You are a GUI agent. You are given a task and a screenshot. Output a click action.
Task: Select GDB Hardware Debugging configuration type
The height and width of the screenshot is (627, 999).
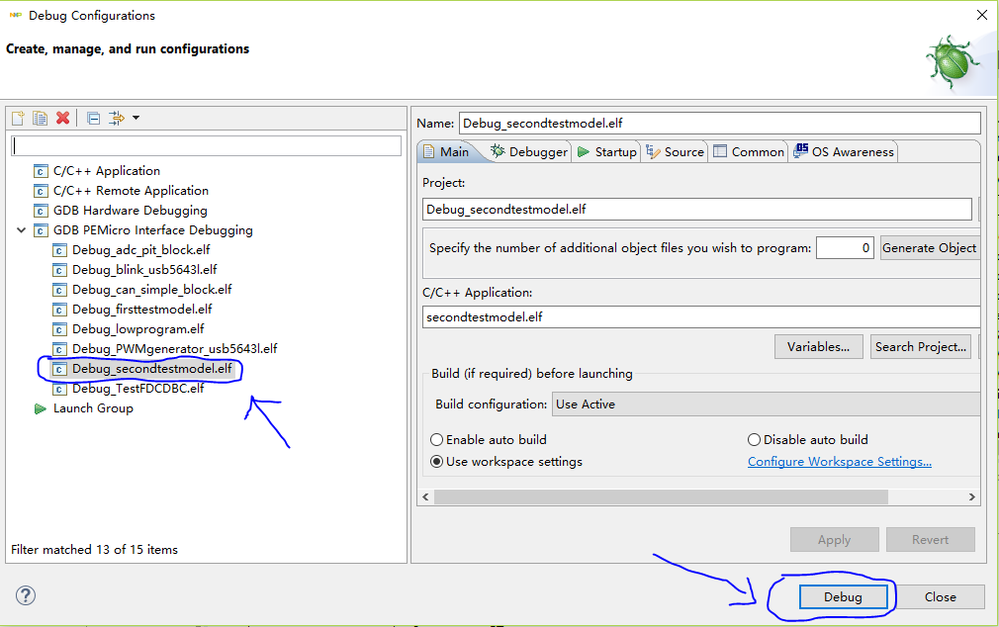point(130,210)
